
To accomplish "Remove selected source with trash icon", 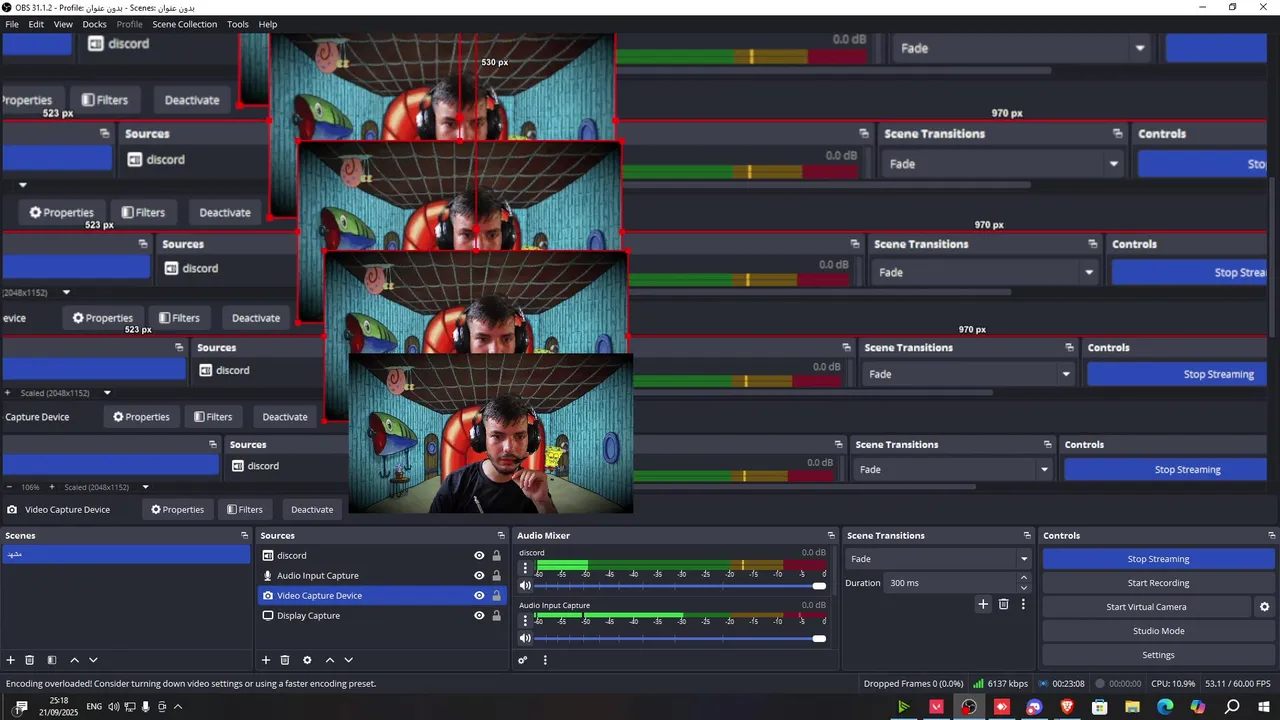I will point(285,660).
